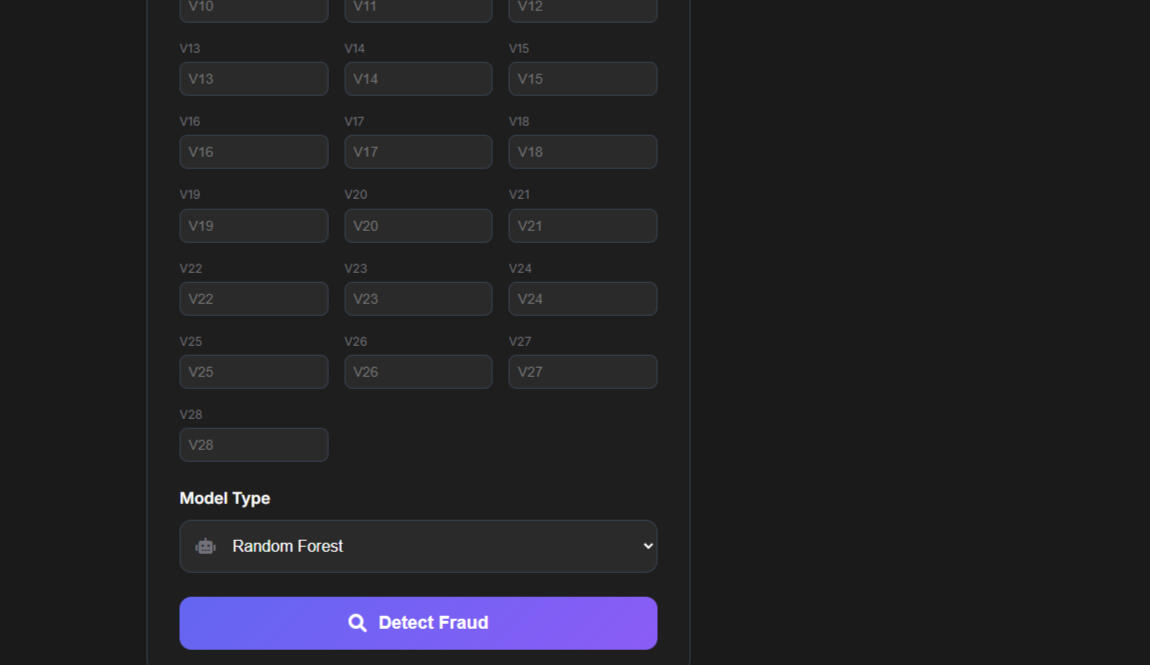Click into the V16 field

click(x=254, y=152)
